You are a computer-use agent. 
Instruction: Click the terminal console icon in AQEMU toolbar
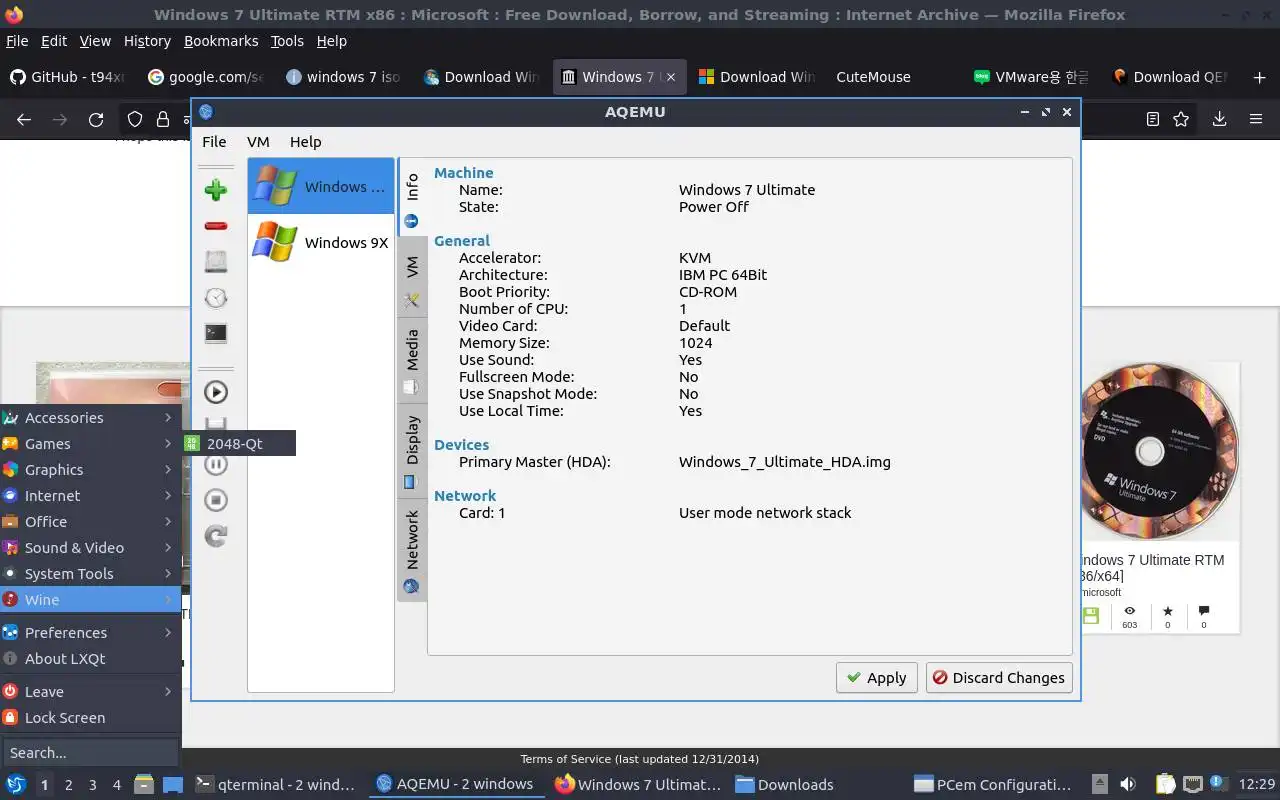[x=215, y=334]
